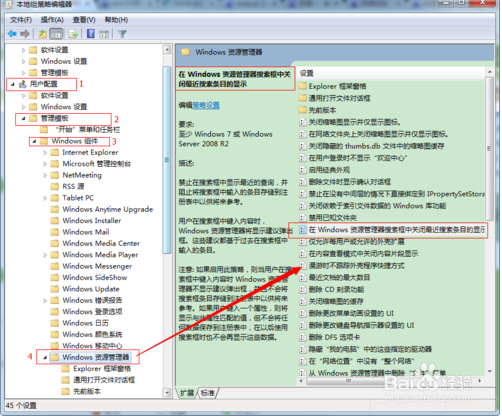
Task: Expand the Windows Media Player node
Action: pos(45,255)
